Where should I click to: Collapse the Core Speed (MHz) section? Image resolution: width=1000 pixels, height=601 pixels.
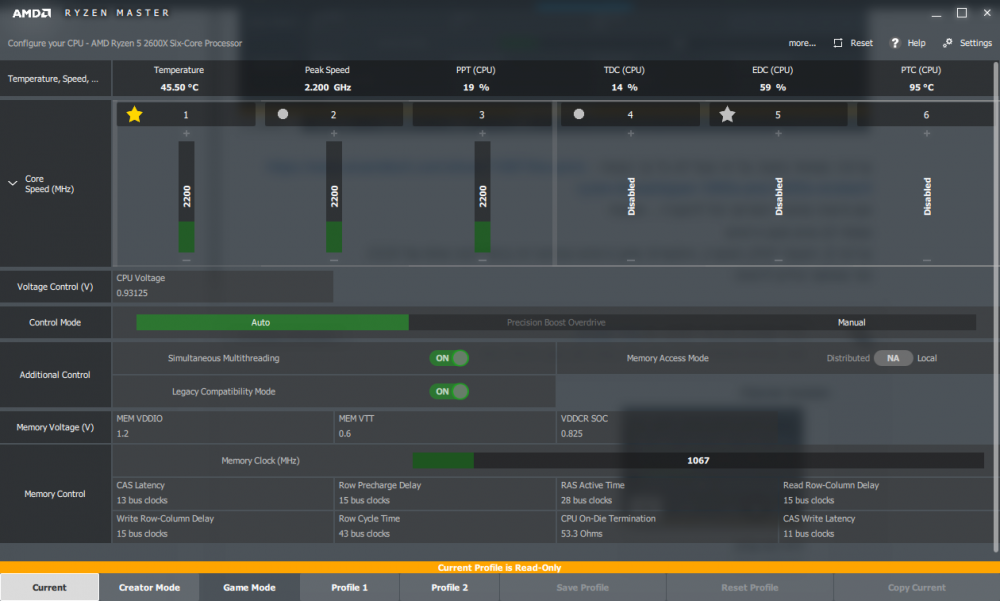(12, 183)
